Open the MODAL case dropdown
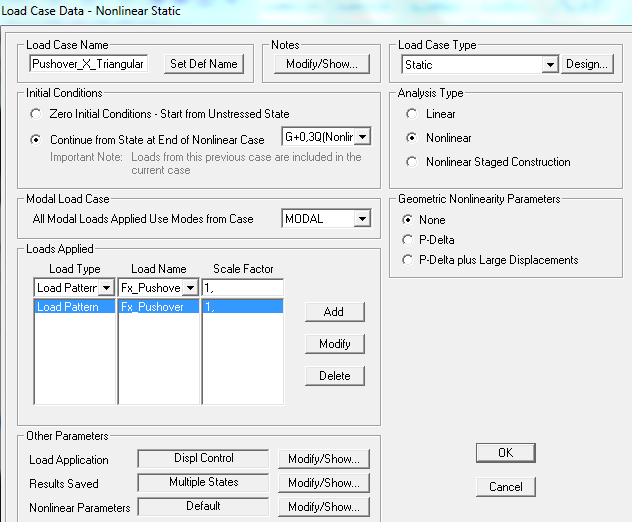Screen dimensions: 632x522 pos(362,219)
